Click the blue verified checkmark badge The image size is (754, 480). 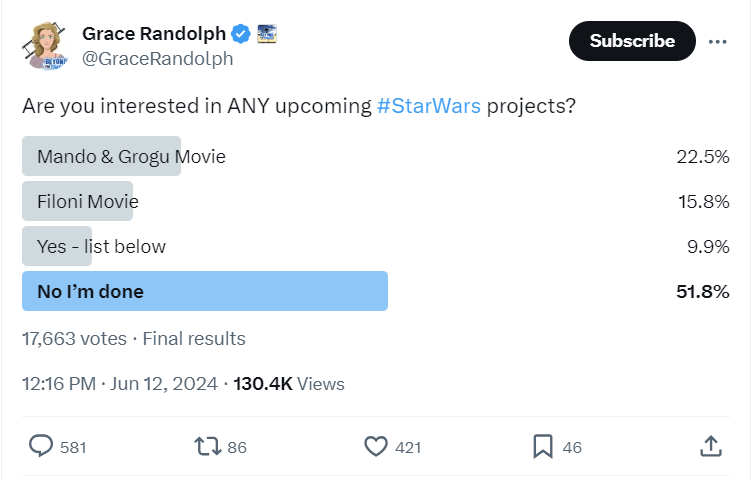(x=241, y=33)
